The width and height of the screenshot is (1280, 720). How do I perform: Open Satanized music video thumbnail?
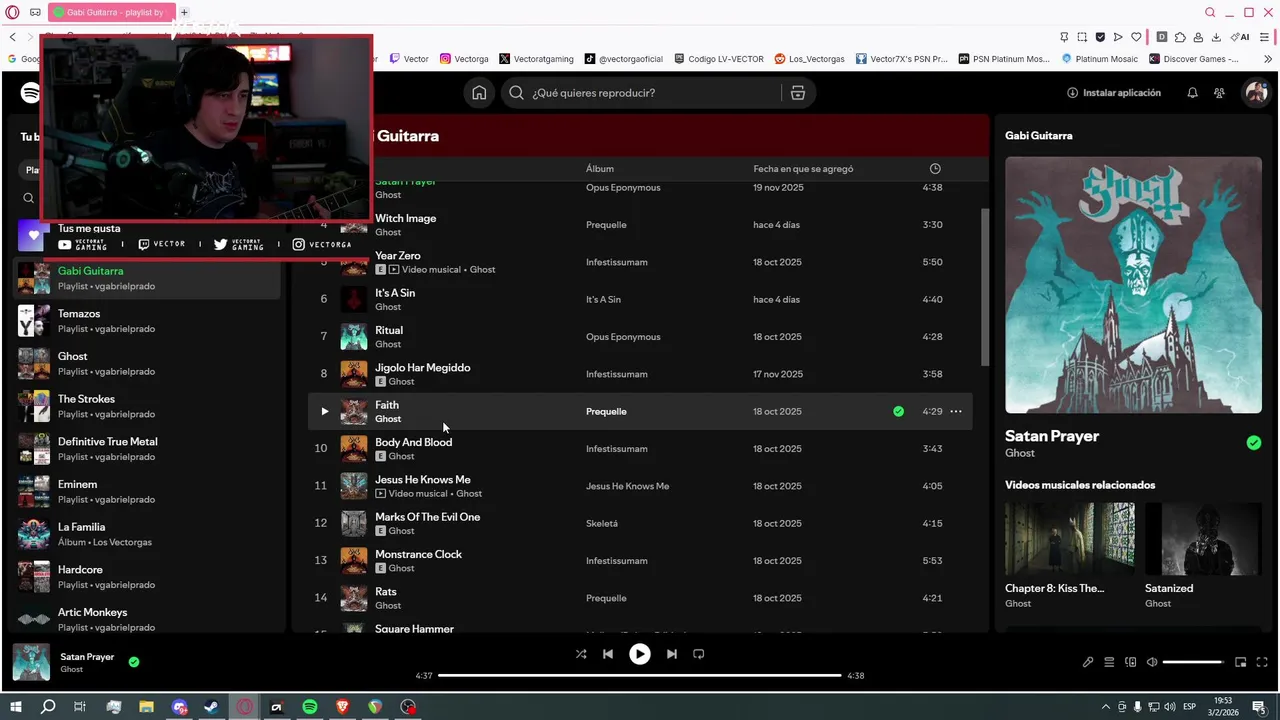point(1203,538)
